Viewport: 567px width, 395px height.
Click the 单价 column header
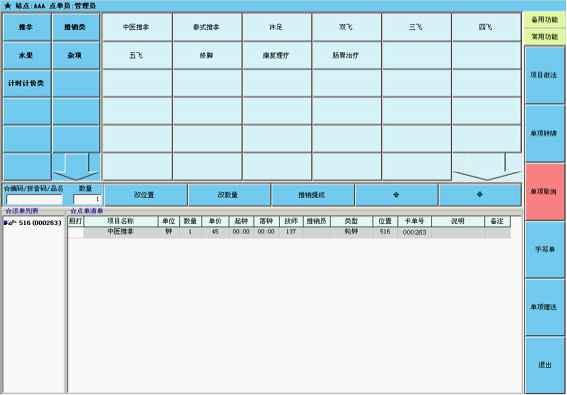215,221
